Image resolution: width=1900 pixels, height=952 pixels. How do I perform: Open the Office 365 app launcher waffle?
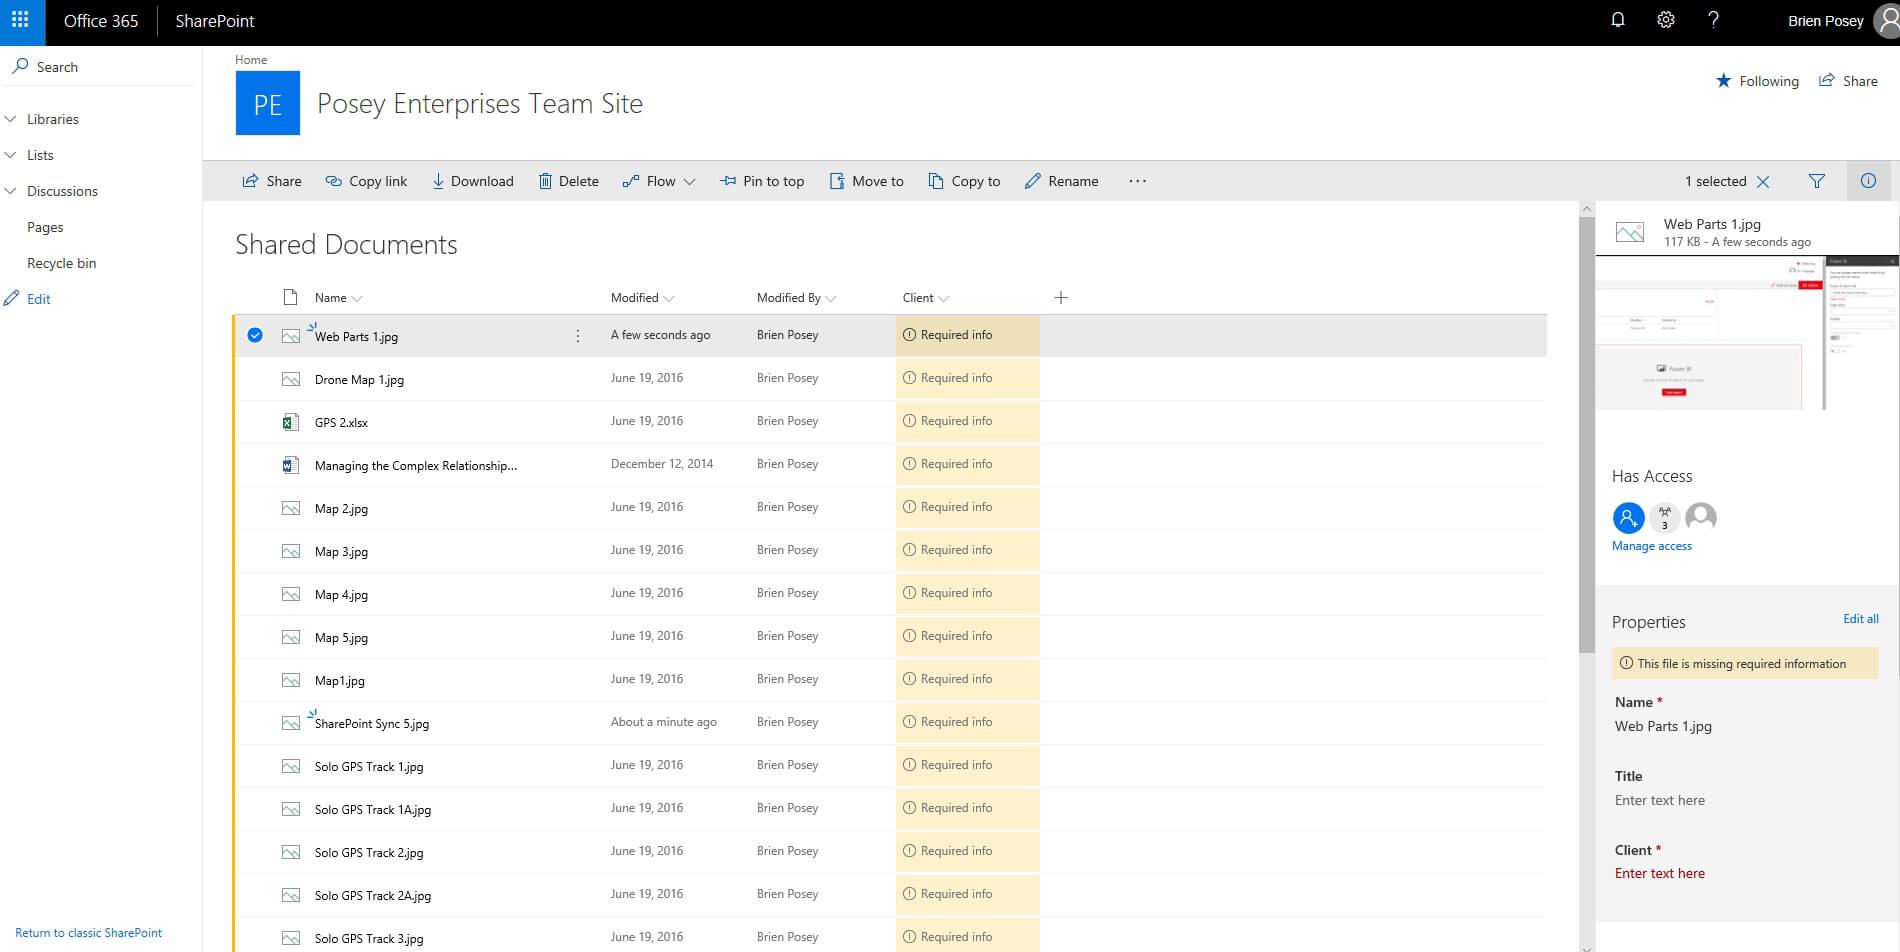tap(21, 20)
